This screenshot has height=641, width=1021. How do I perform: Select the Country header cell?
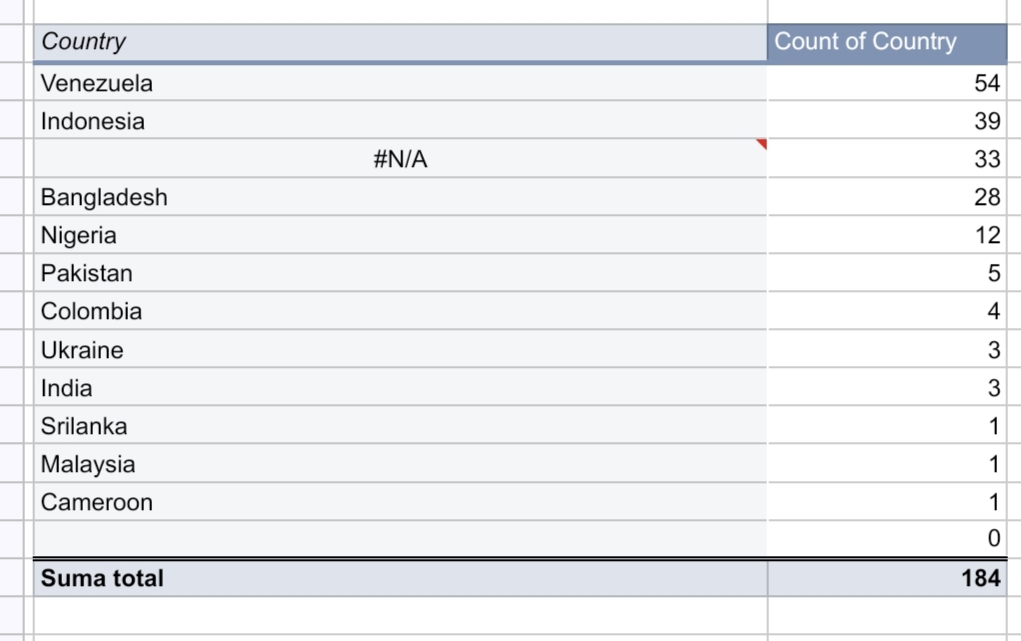coord(400,43)
